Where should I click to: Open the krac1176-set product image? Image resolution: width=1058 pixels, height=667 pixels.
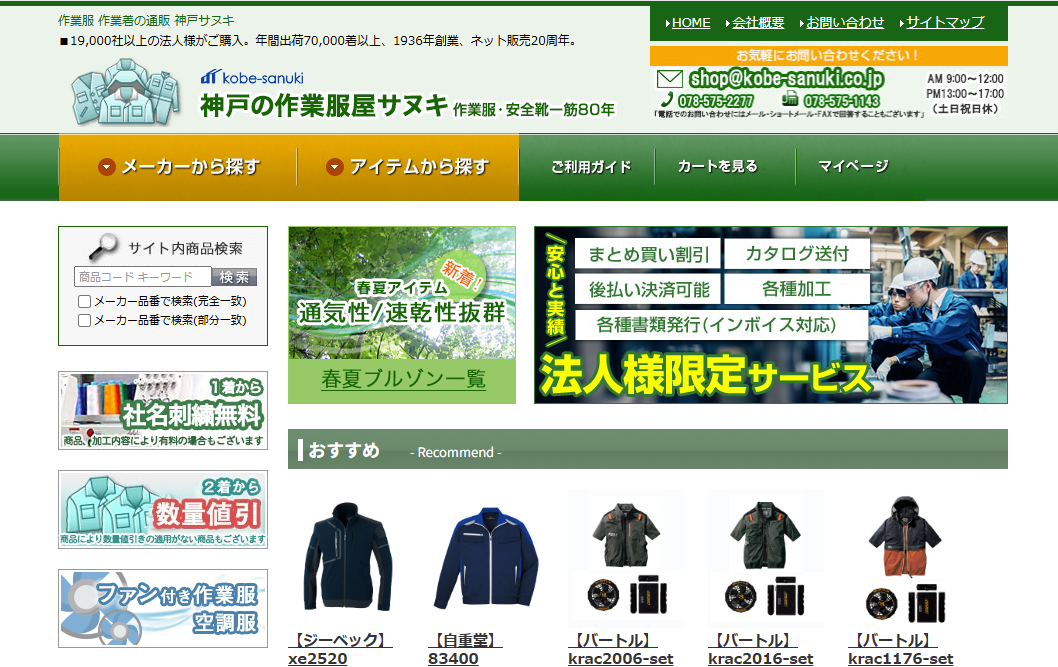coord(906,557)
